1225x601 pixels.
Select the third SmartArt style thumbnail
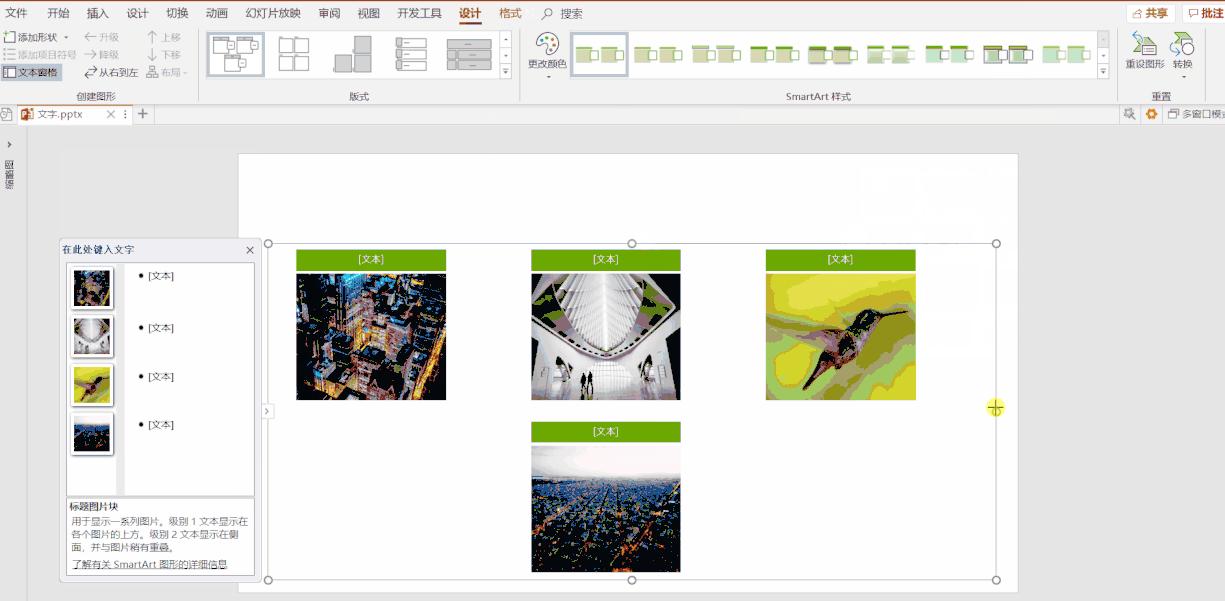click(716, 54)
